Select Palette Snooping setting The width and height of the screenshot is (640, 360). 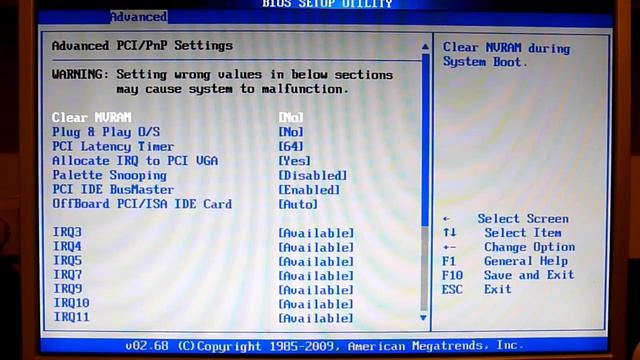pyautogui.click(x=109, y=176)
